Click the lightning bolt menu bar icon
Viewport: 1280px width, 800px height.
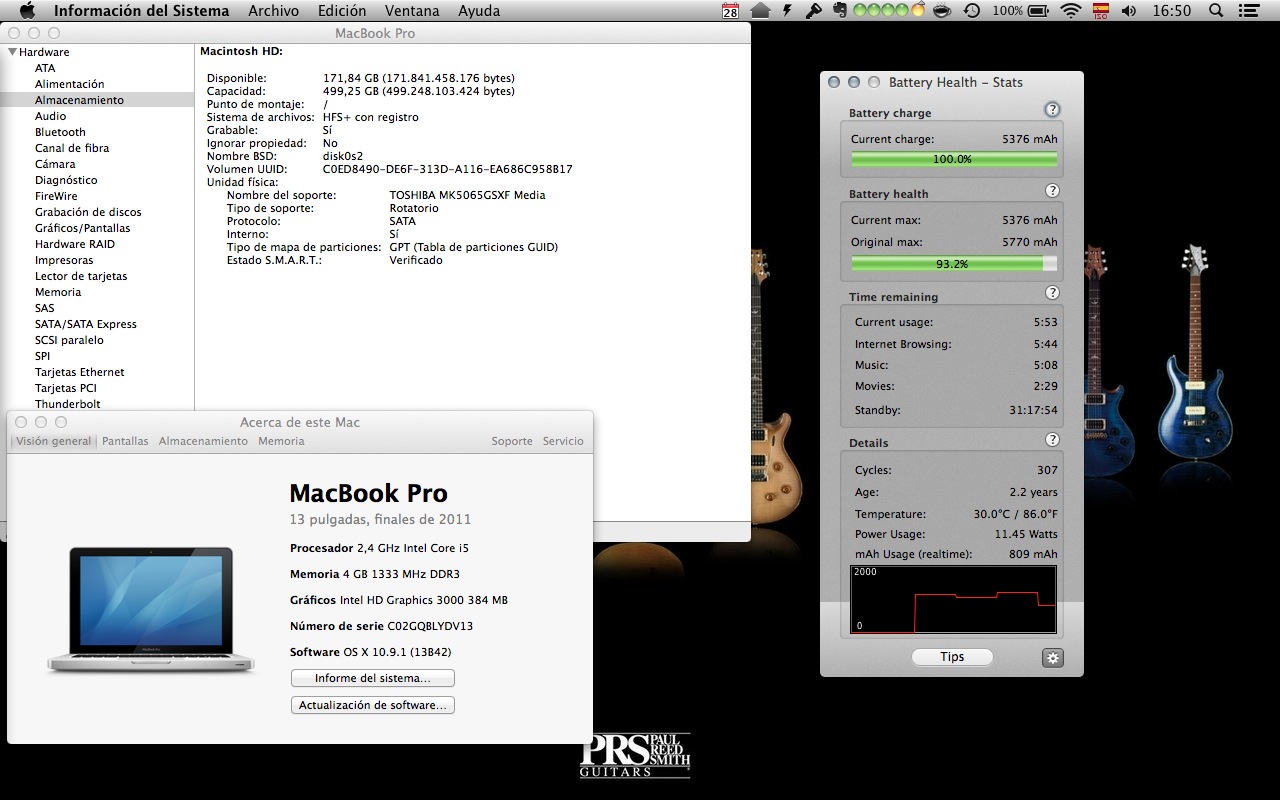[x=788, y=11]
